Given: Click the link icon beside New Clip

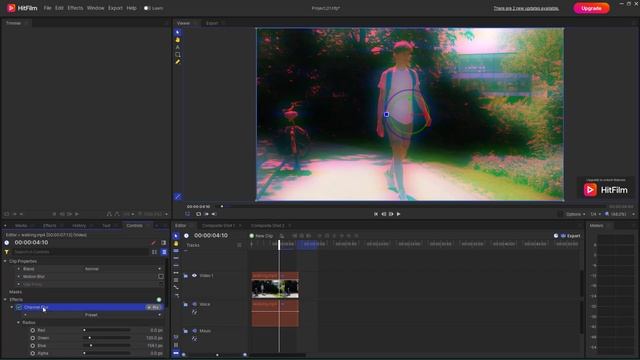Looking at the screenshot, I should click(282, 236).
